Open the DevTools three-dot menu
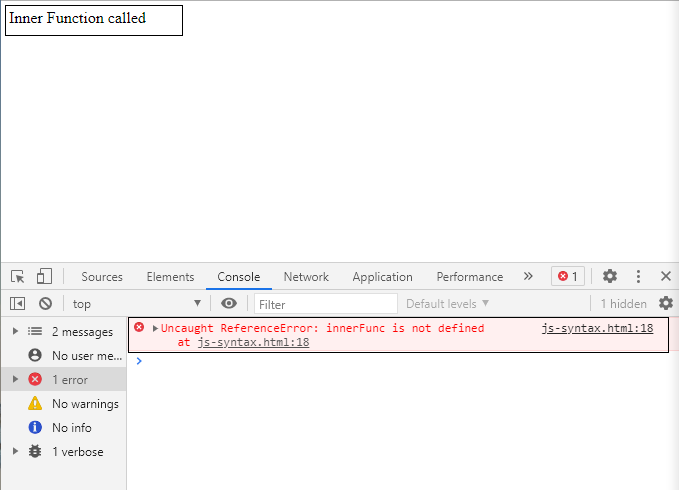Viewport: 679px width, 490px height. point(639,277)
